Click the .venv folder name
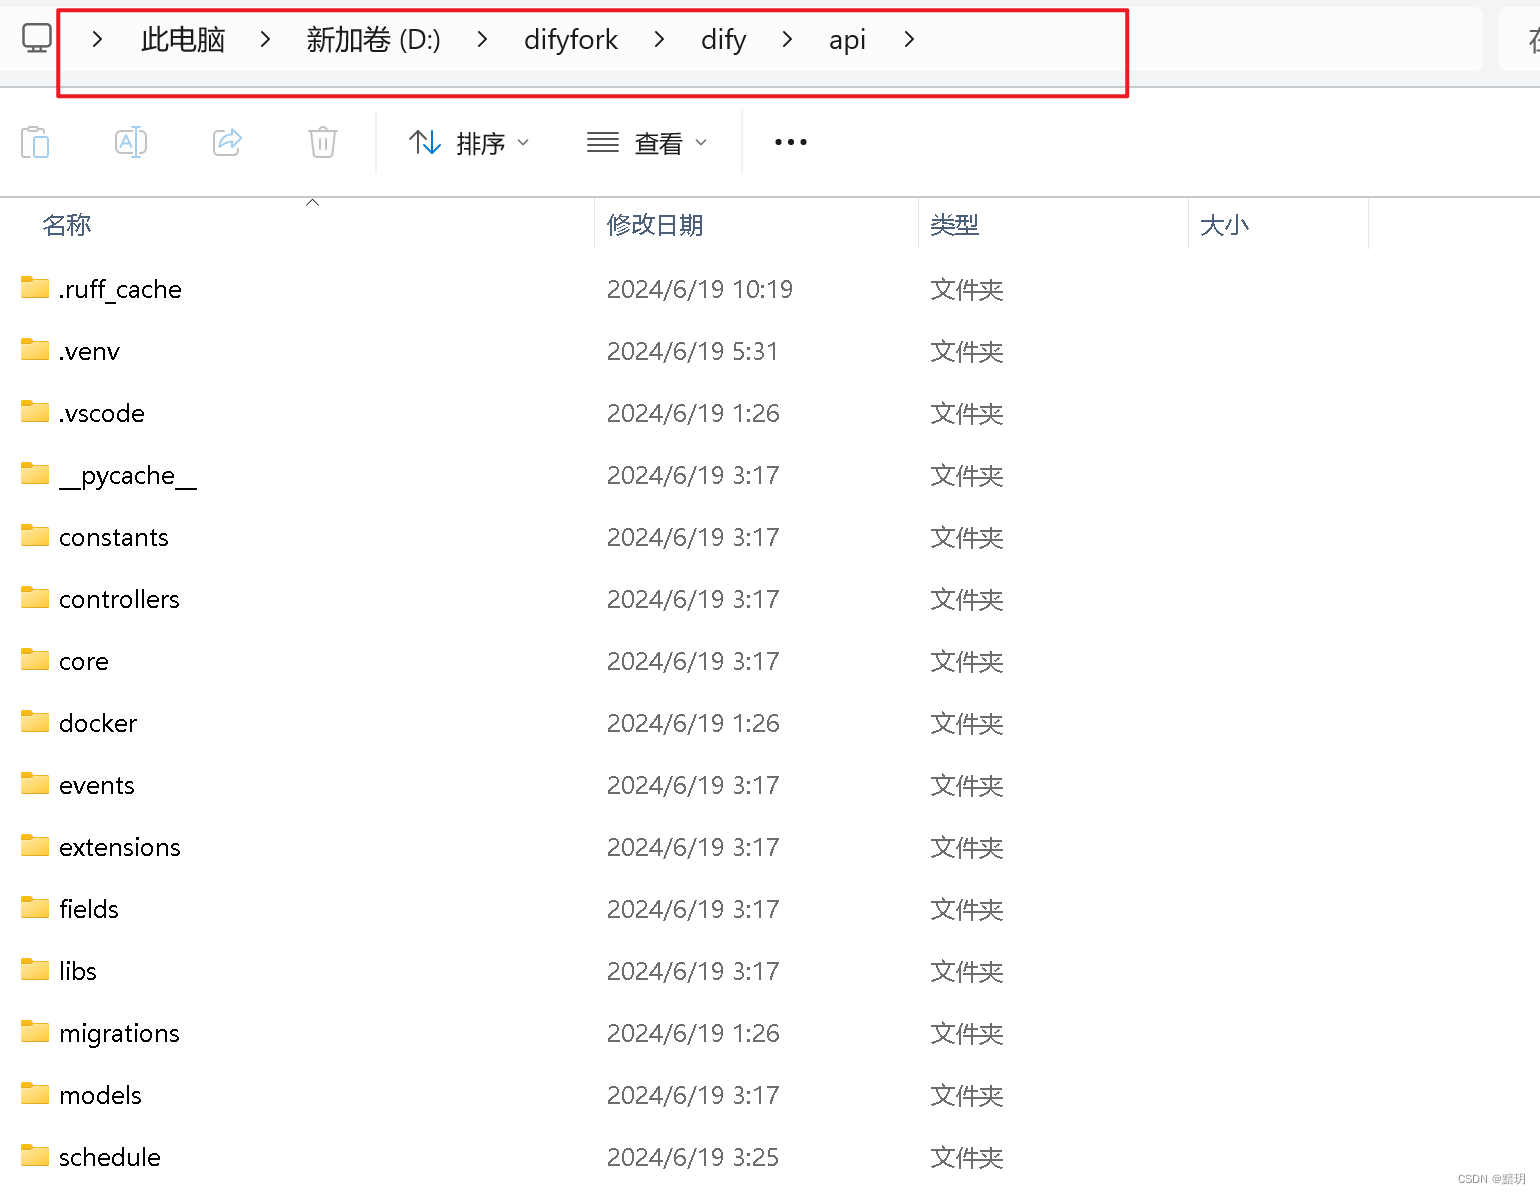This screenshot has width=1540, height=1194. (x=89, y=352)
